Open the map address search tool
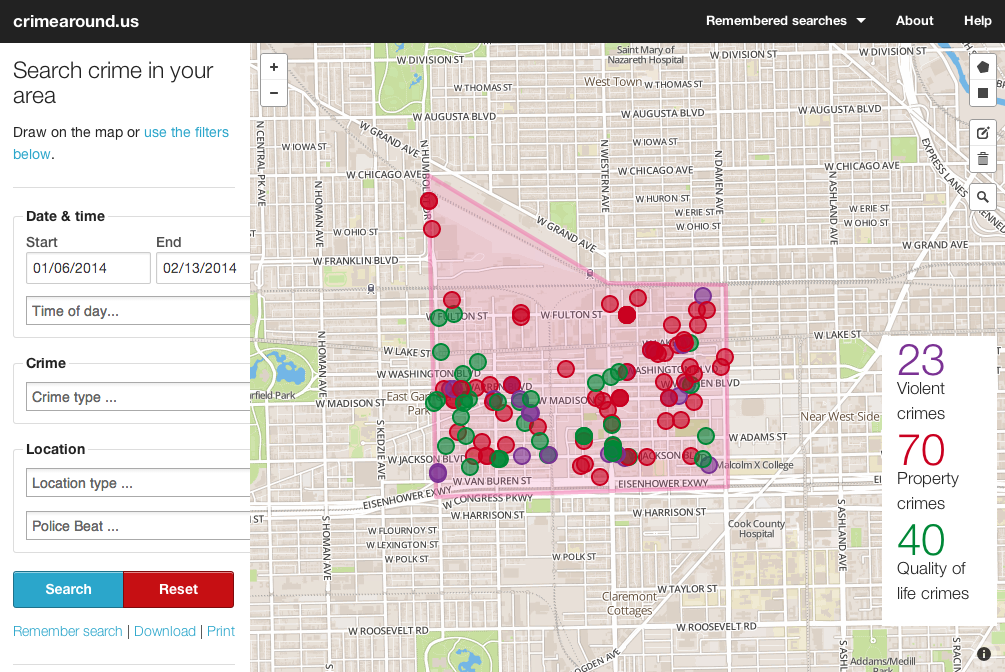The width and height of the screenshot is (1005, 672). [983, 197]
